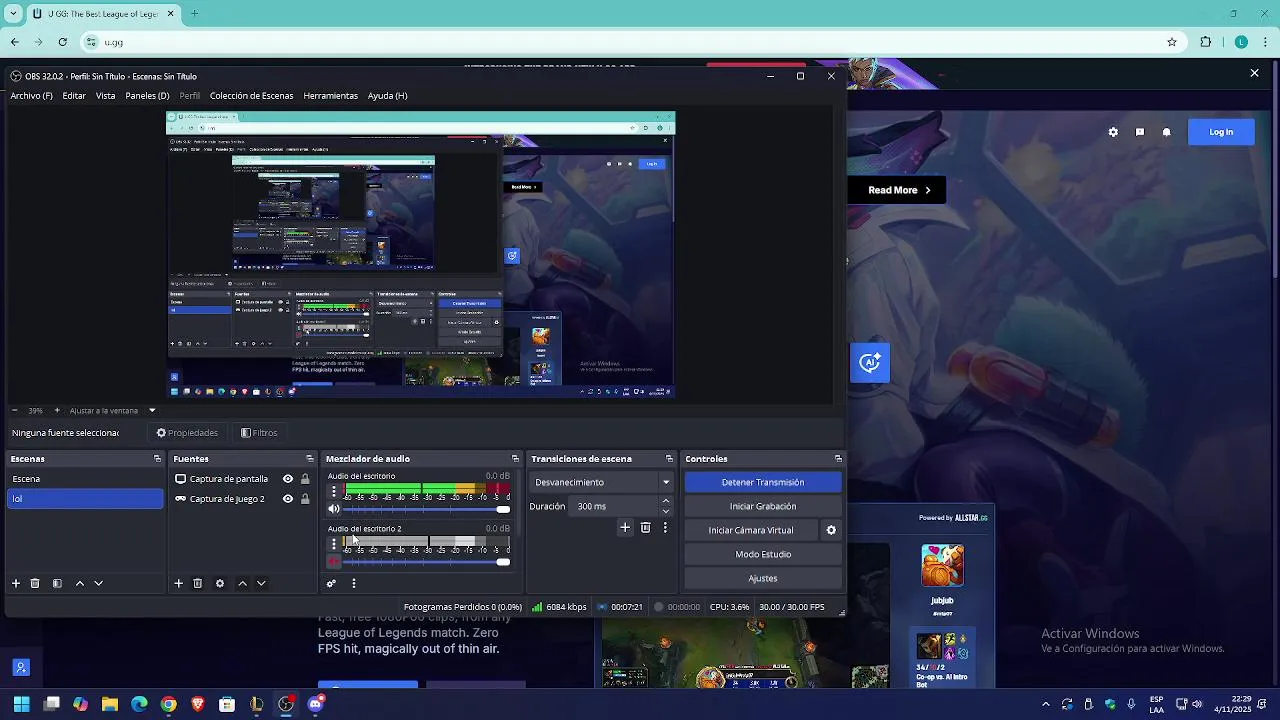Delete the selected scene with the trash icon
This screenshot has height=720, width=1280.
[x=35, y=583]
